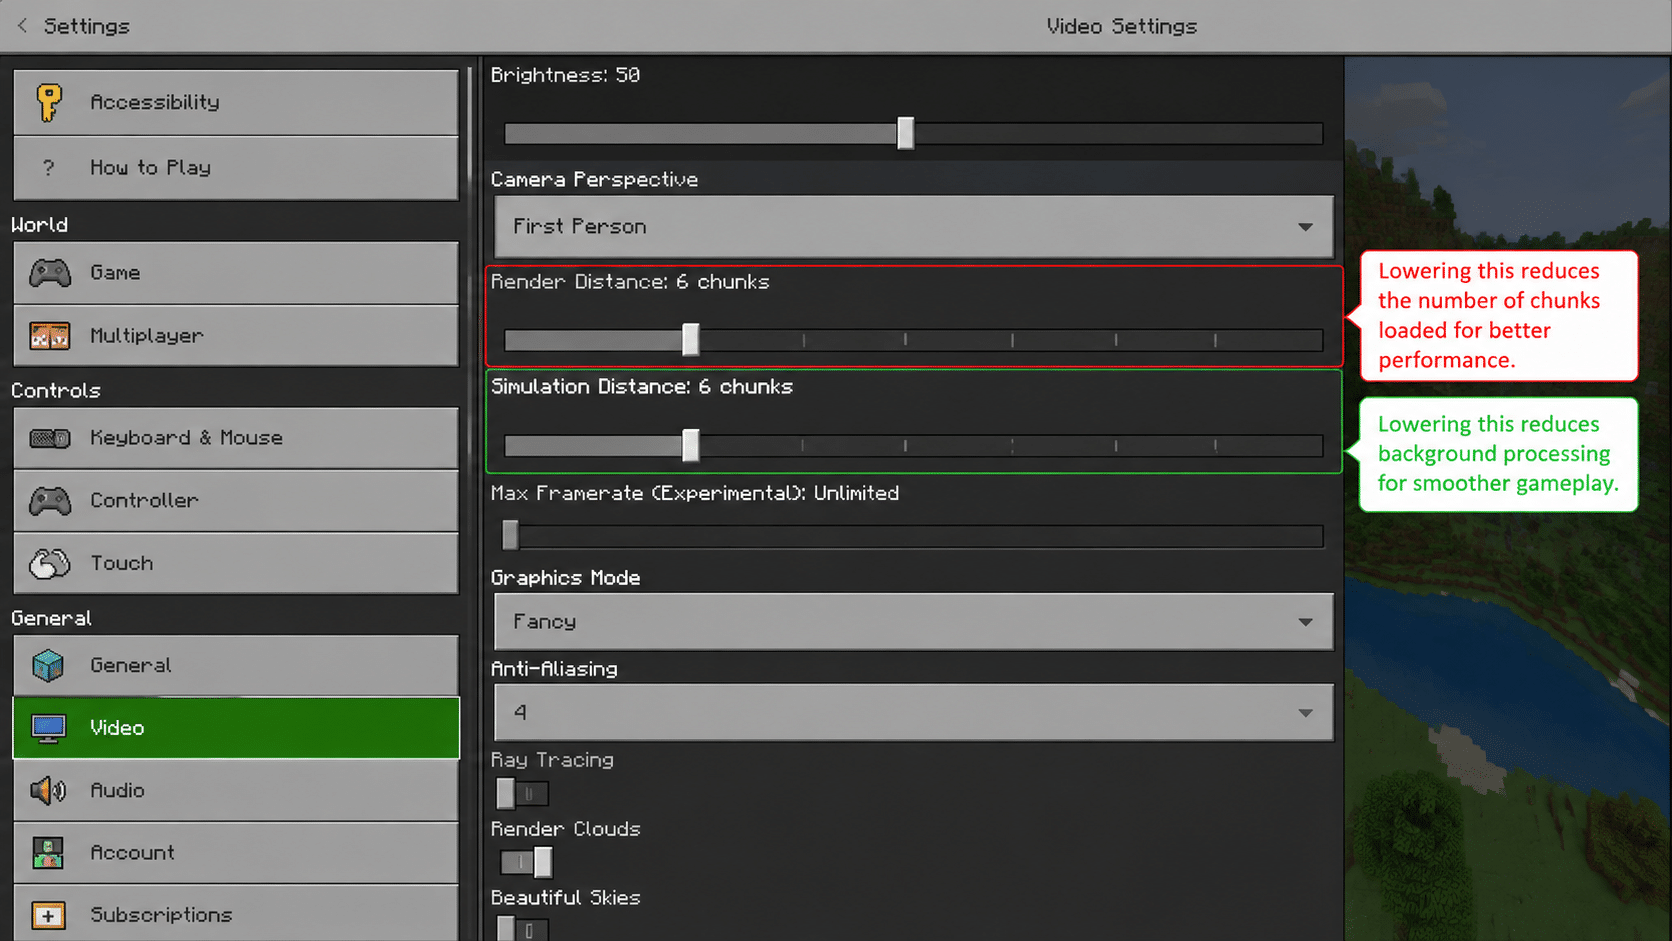Click the "Brightness: 50" label

click(x=565, y=75)
